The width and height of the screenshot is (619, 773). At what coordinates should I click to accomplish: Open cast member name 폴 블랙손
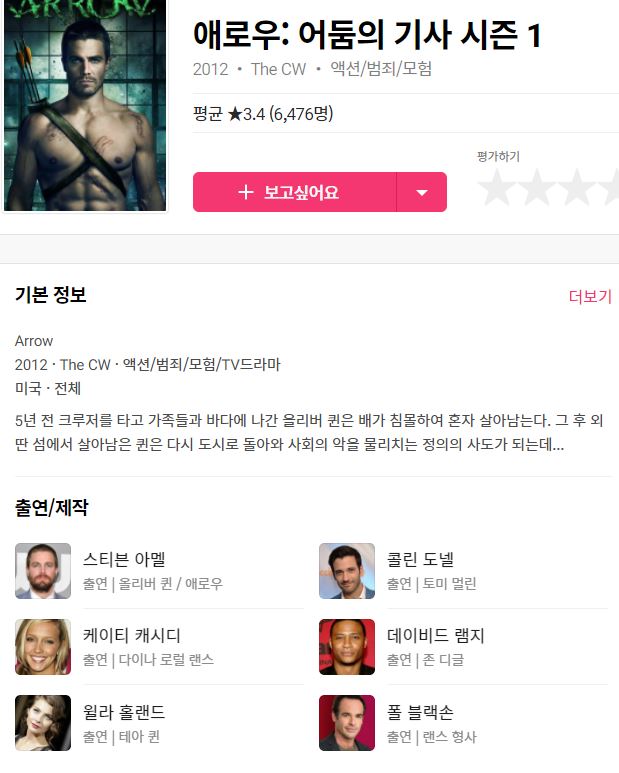420,712
